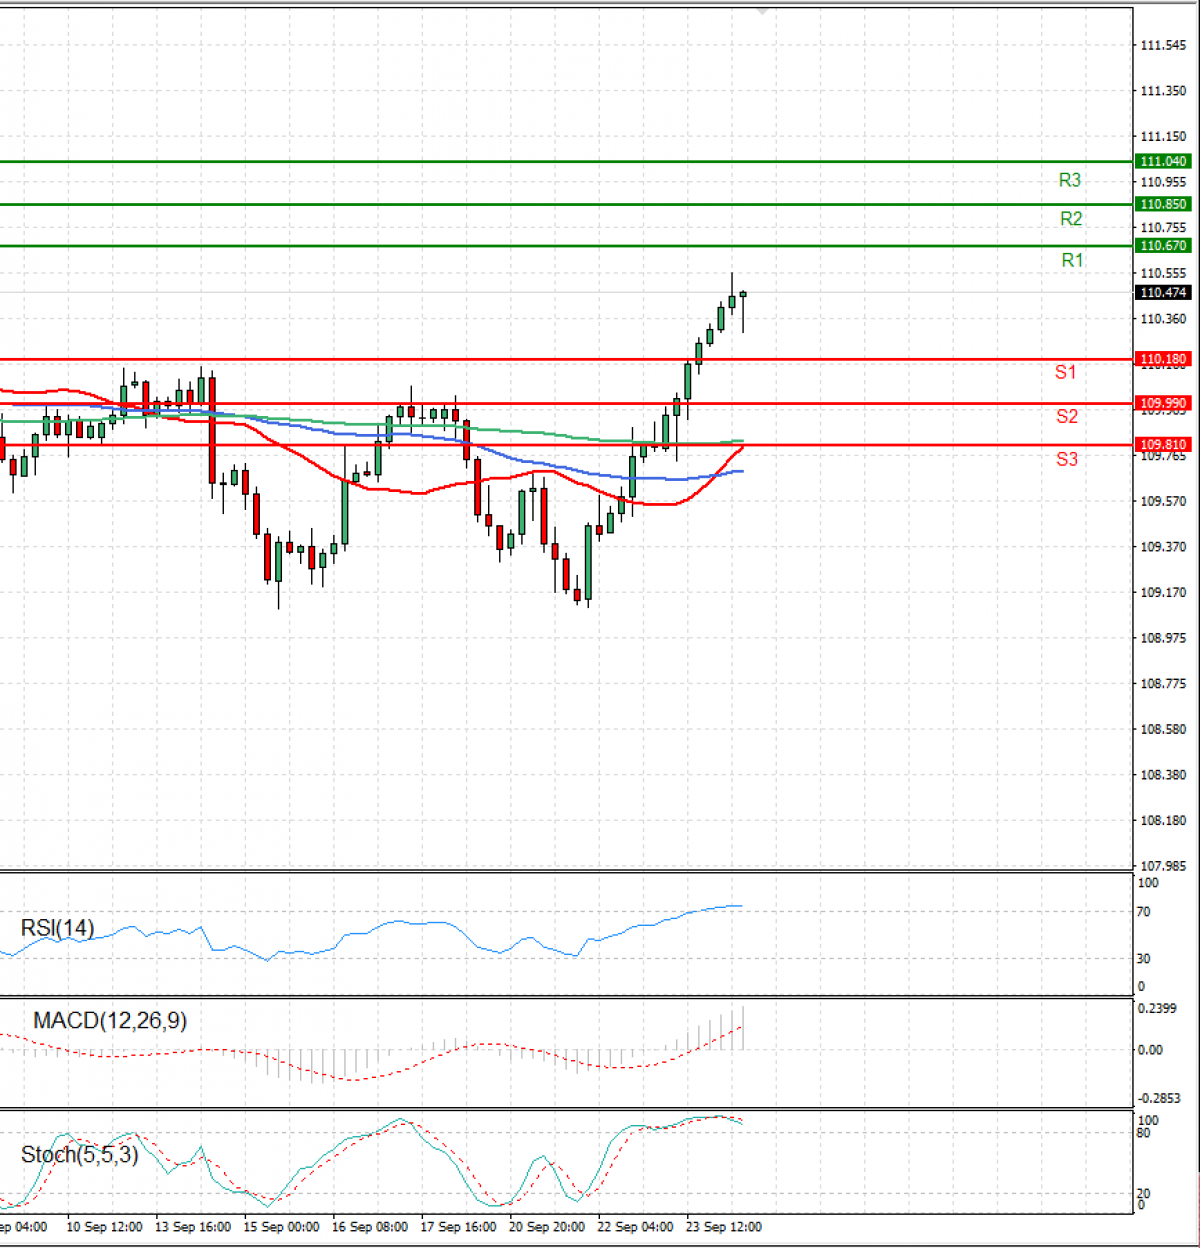
Task: Select the S2 support label
Action: tap(1066, 416)
